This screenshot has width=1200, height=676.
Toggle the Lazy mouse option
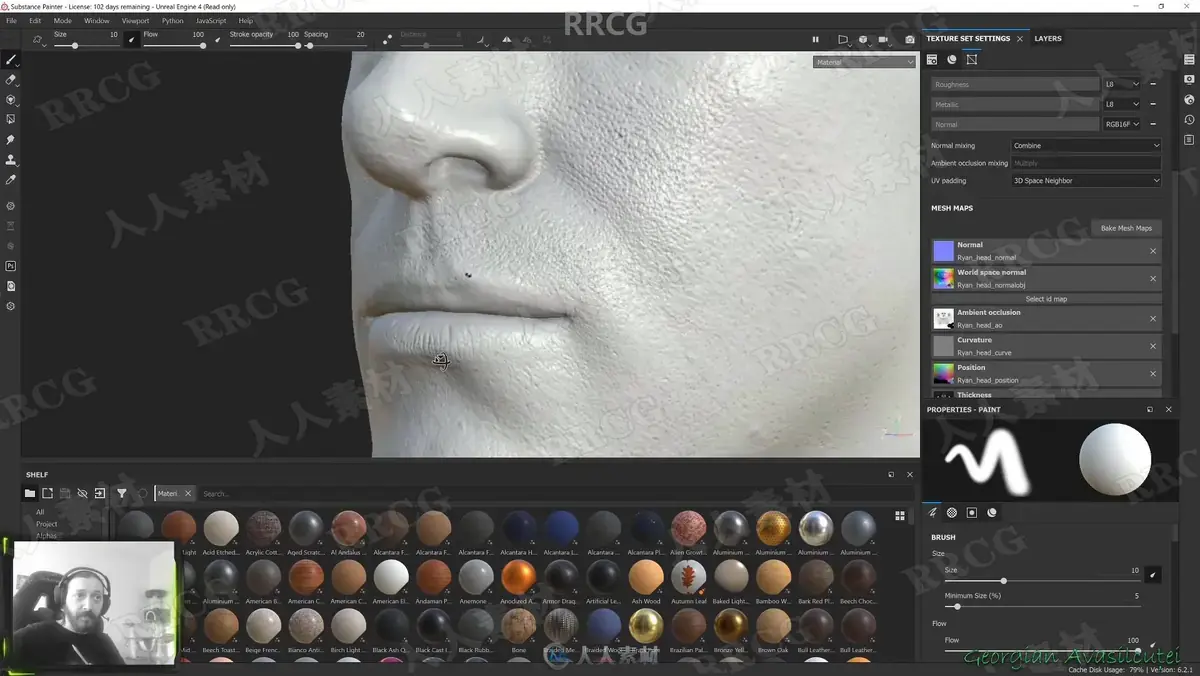pos(387,39)
